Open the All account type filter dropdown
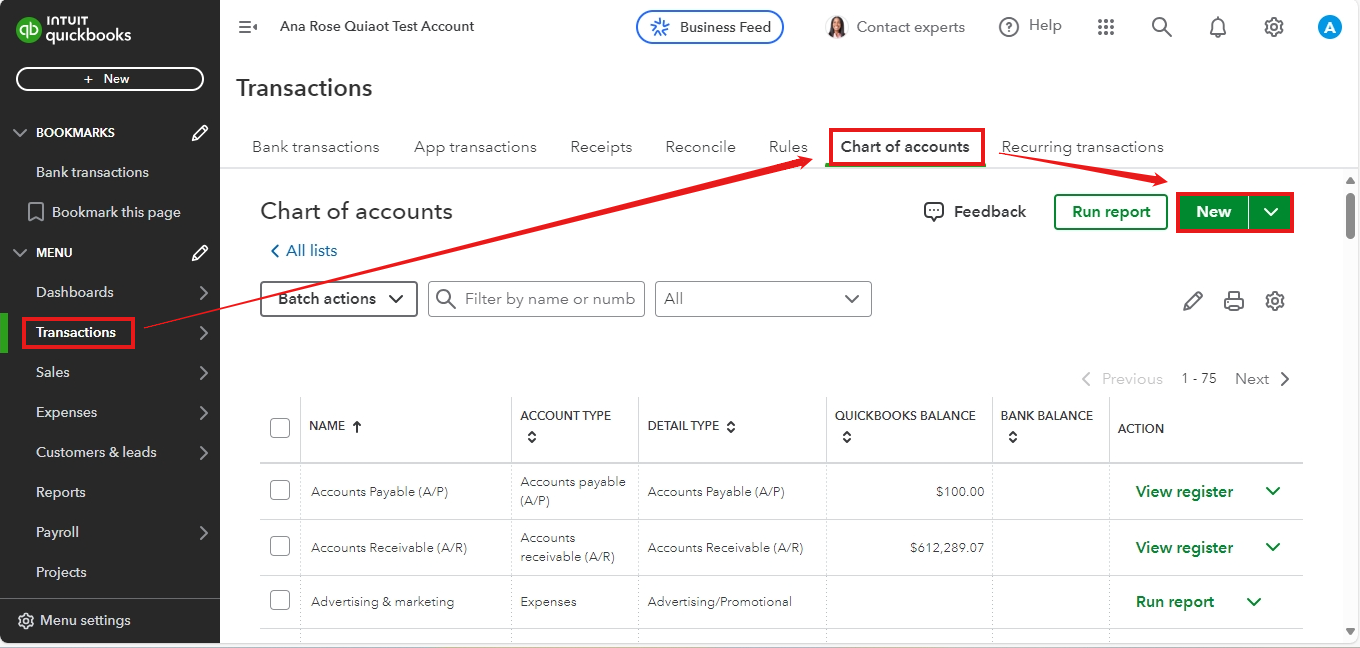Image resolution: width=1360 pixels, height=648 pixels. point(763,298)
